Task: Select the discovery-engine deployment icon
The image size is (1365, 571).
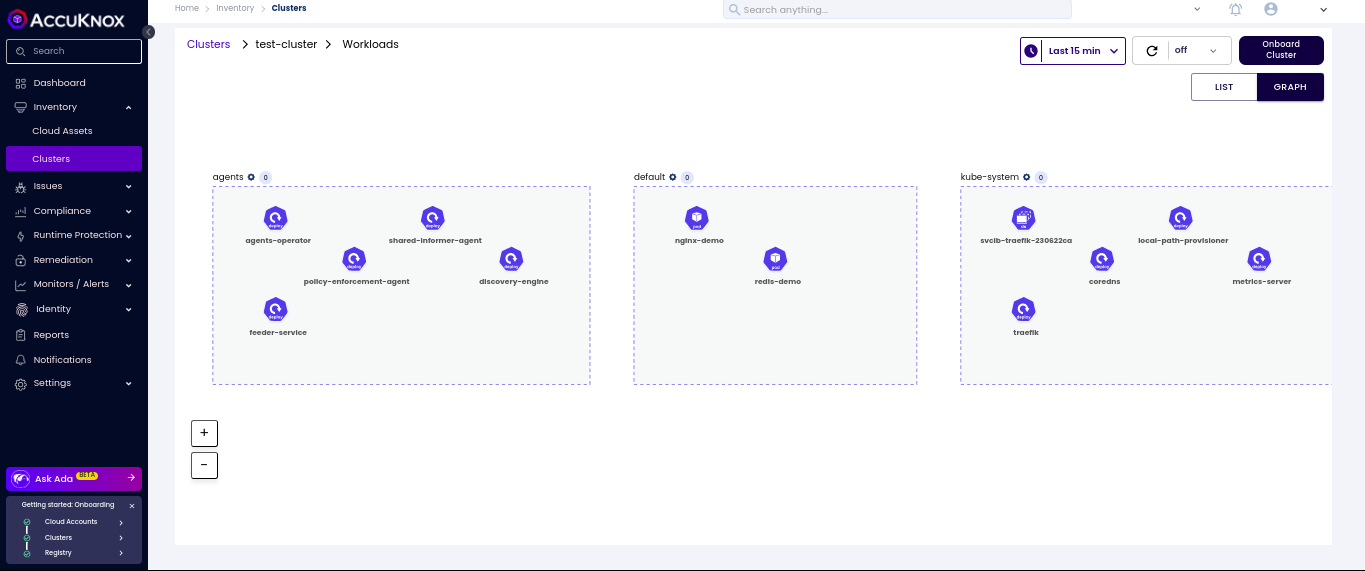Action: [x=511, y=259]
